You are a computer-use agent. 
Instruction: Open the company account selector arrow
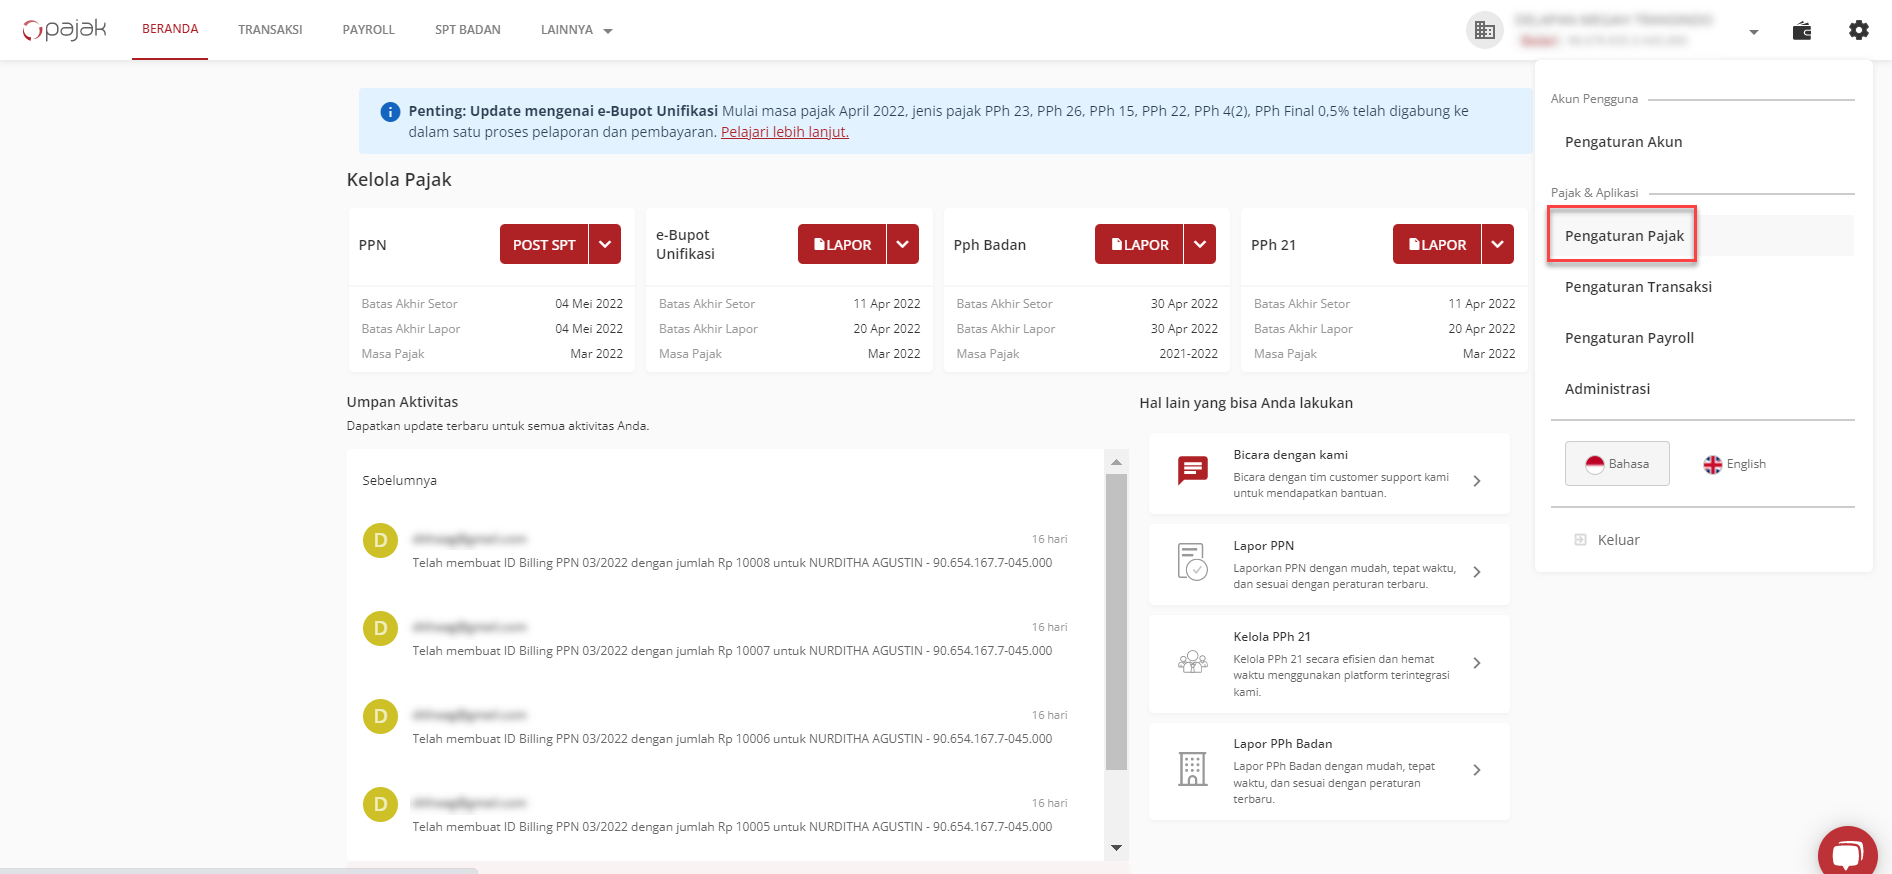[1753, 32]
